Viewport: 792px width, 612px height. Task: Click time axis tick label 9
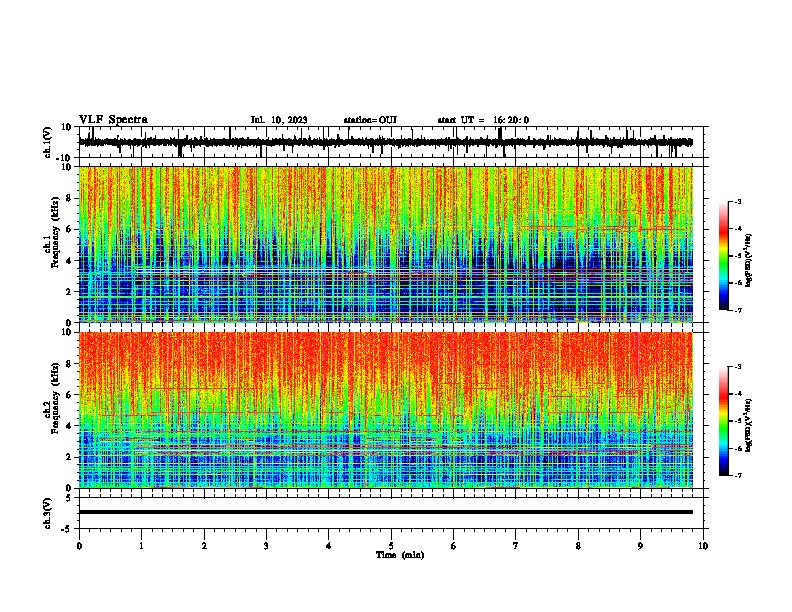[640, 546]
